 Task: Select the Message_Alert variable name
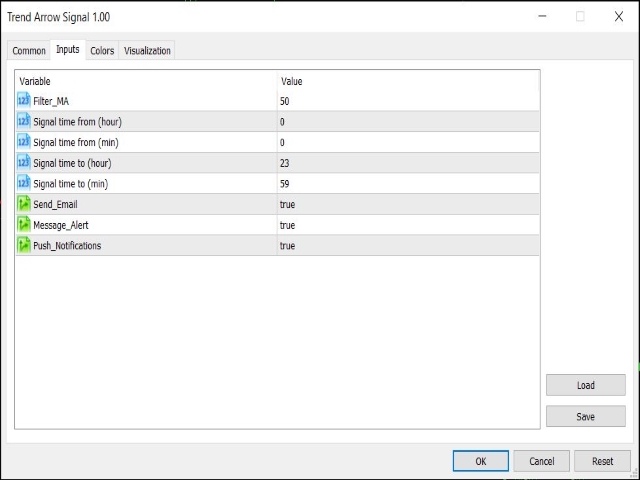coord(61,225)
